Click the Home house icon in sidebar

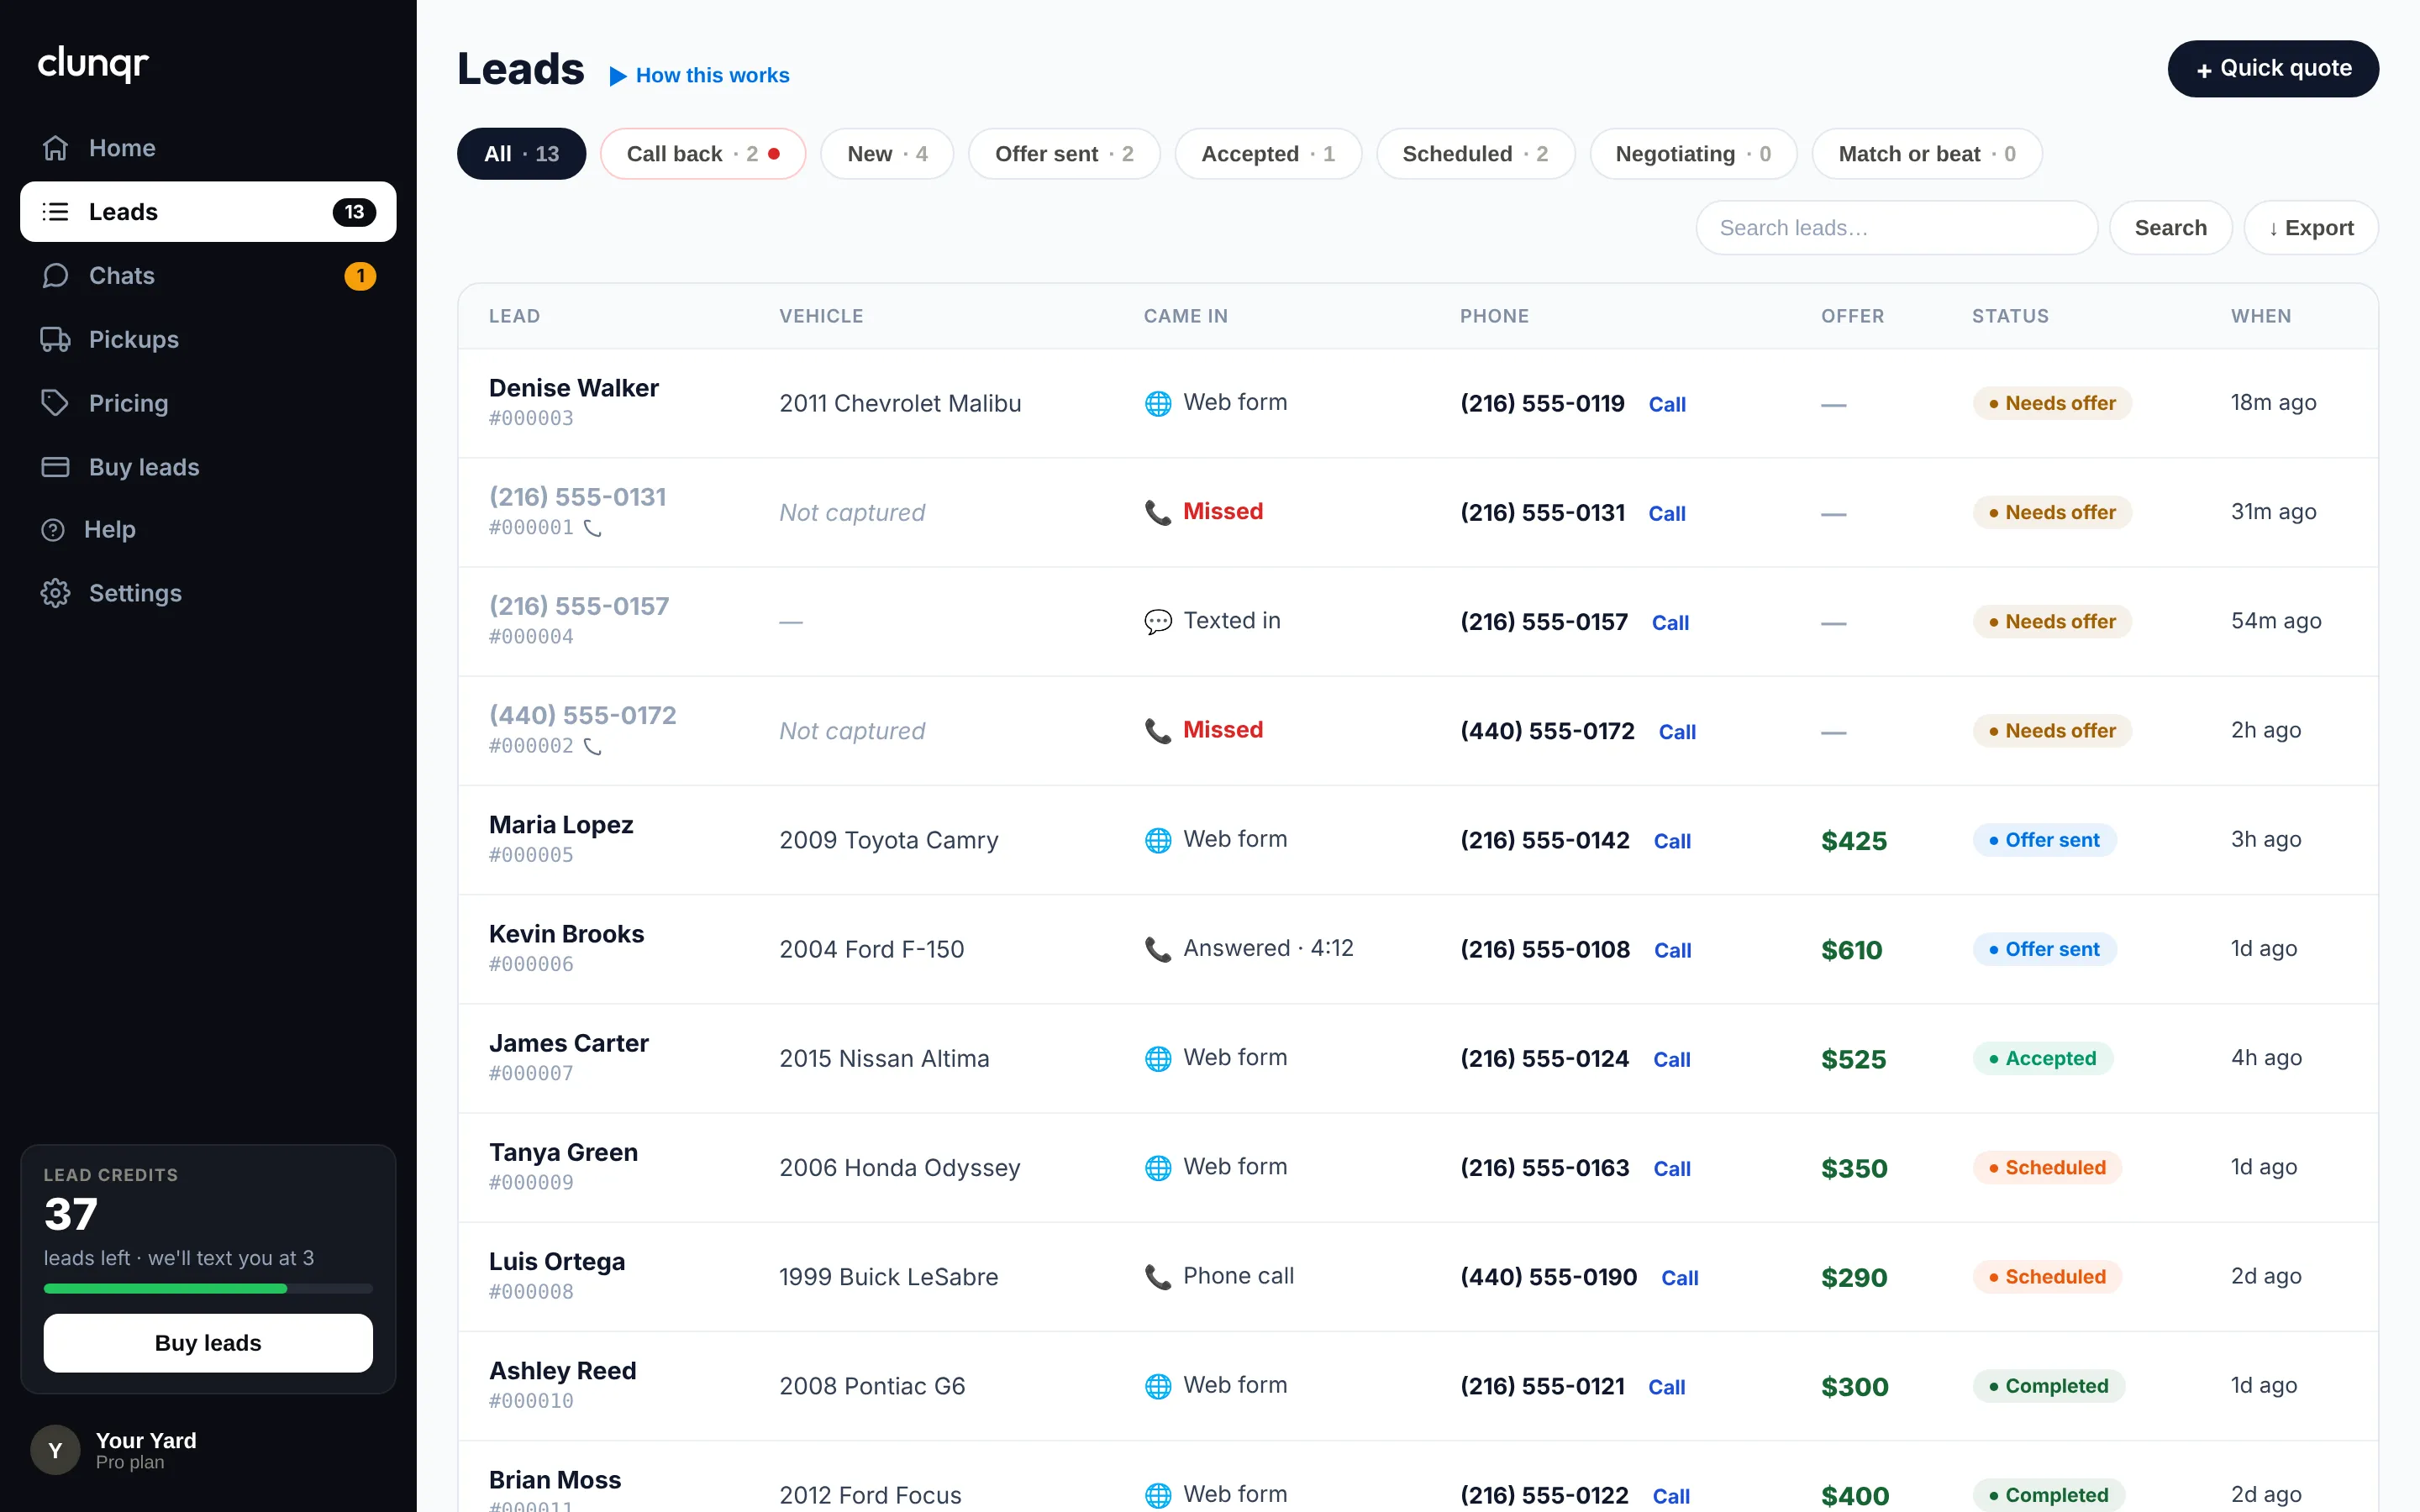55,148
